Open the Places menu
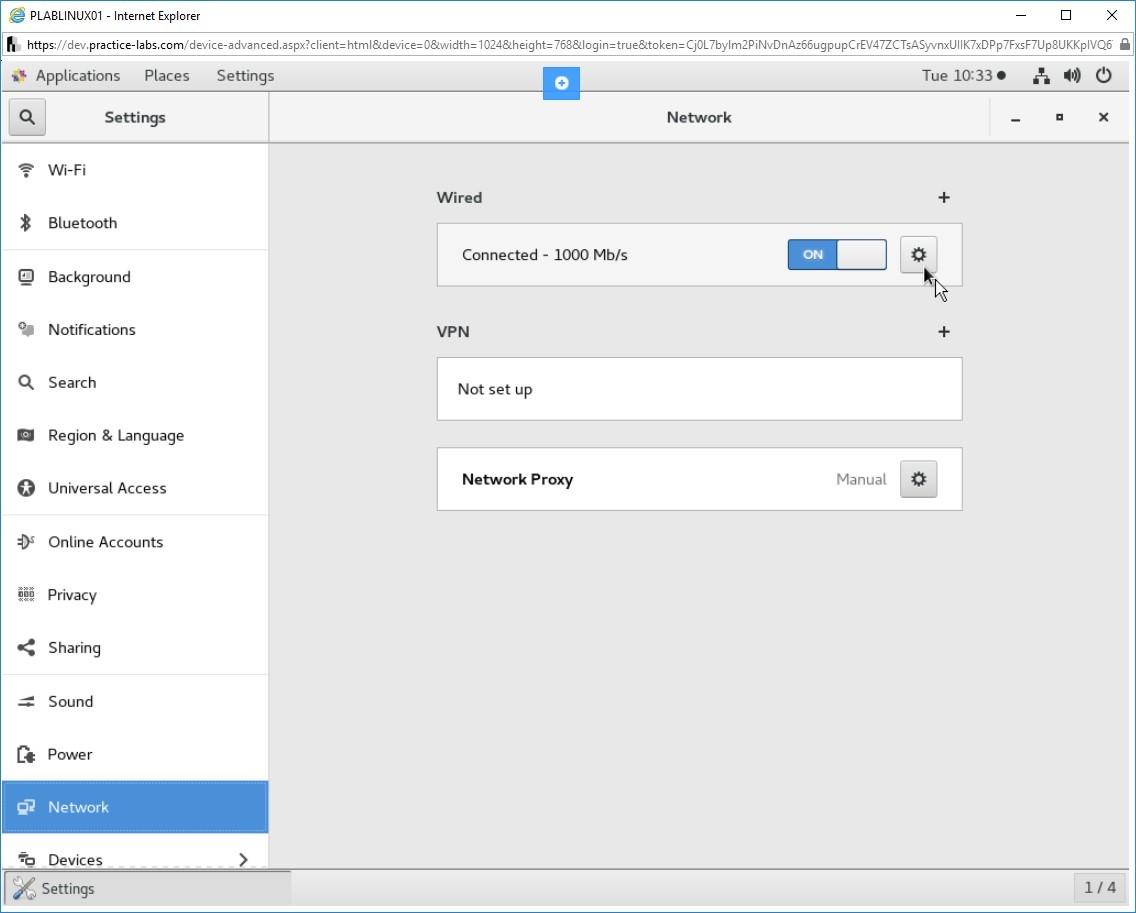 pos(167,75)
